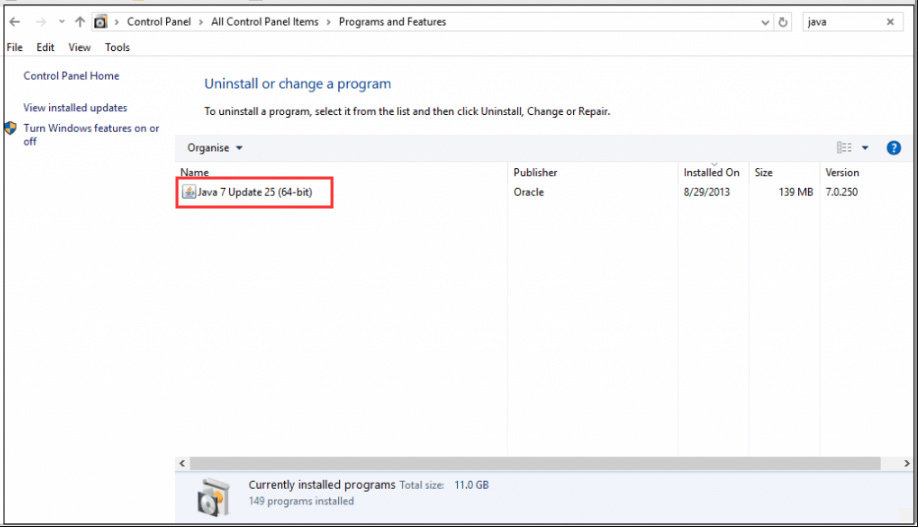Open the Organise dropdown
This screenshot has height=527, width=918.
pyautogui.click(x=214, y=148)
